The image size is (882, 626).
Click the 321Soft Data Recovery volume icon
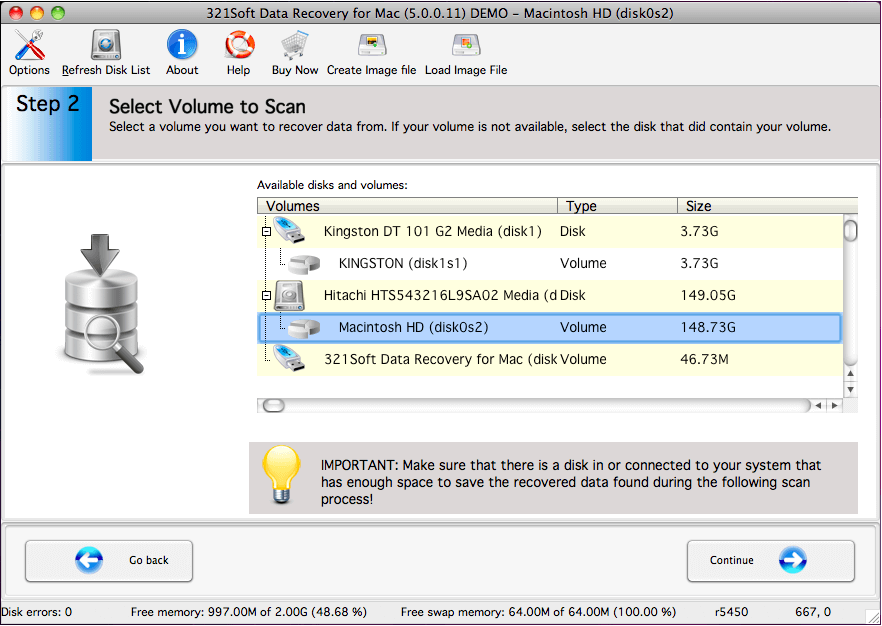(289, 359)
